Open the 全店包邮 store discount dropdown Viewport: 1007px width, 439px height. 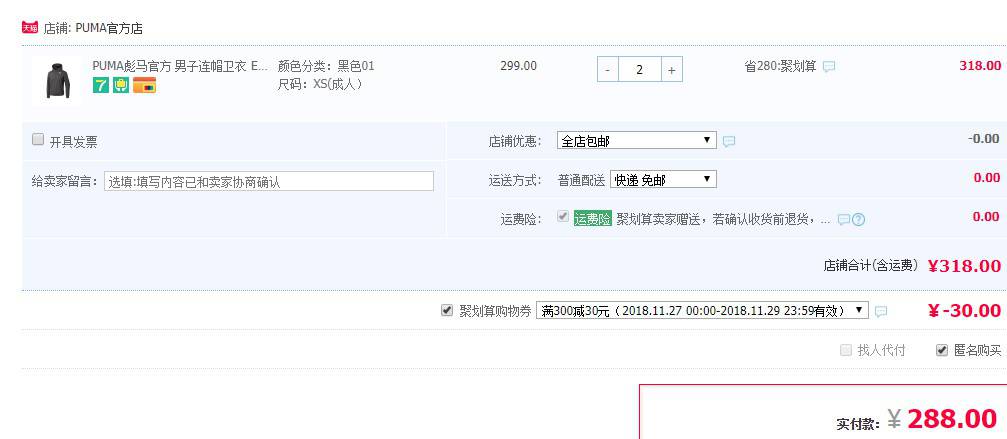[636, 141]
